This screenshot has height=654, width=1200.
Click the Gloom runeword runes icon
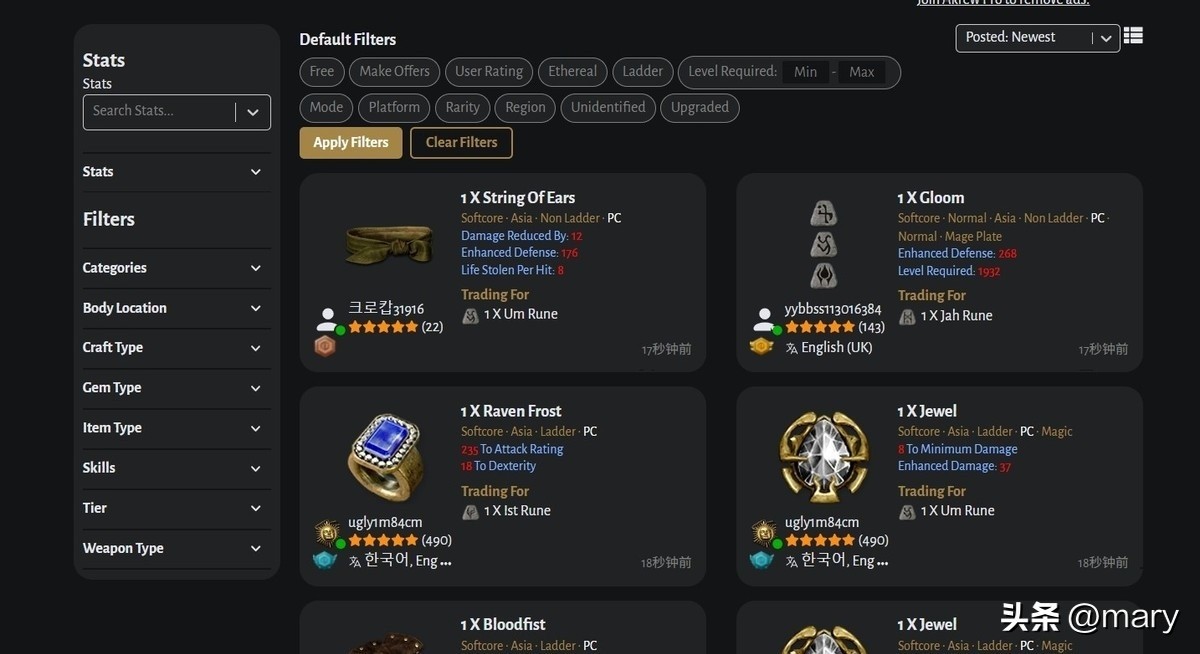click(x=824, y=244)
